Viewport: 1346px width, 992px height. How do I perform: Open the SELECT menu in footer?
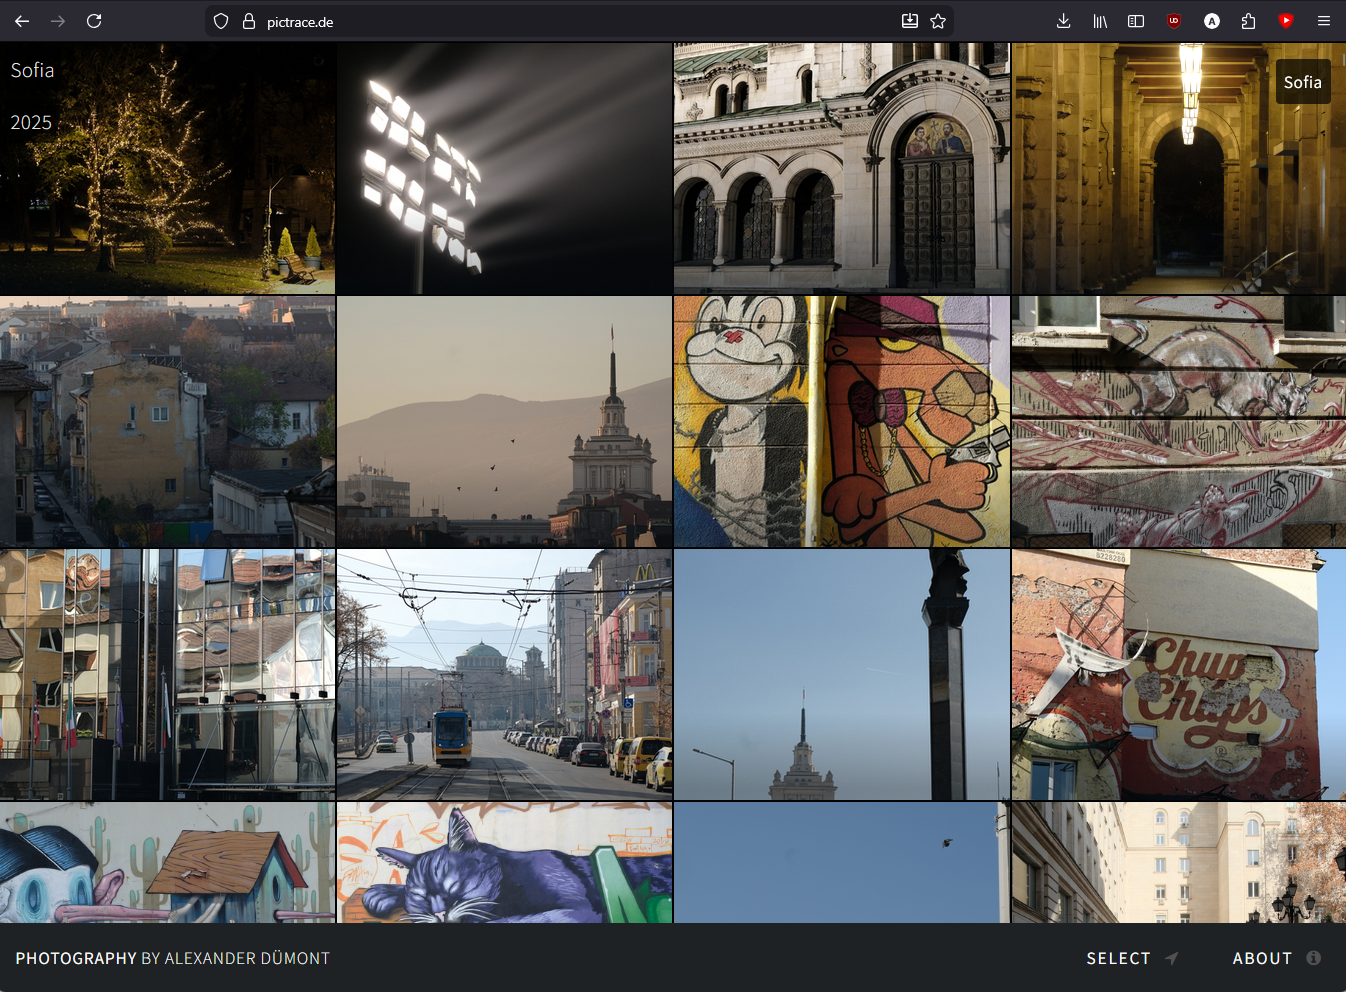click(x=1131, y=958)
